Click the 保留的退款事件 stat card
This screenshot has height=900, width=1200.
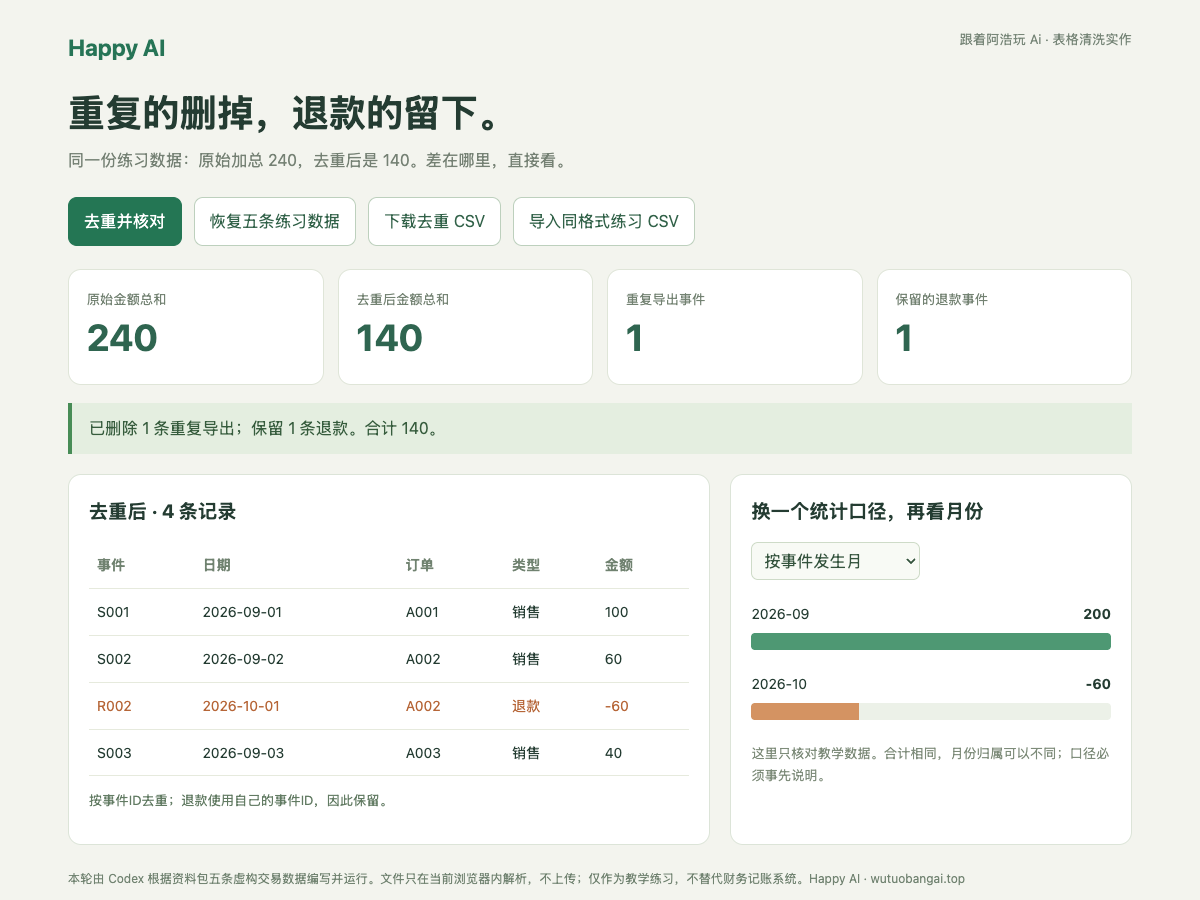pos(1004,327)
